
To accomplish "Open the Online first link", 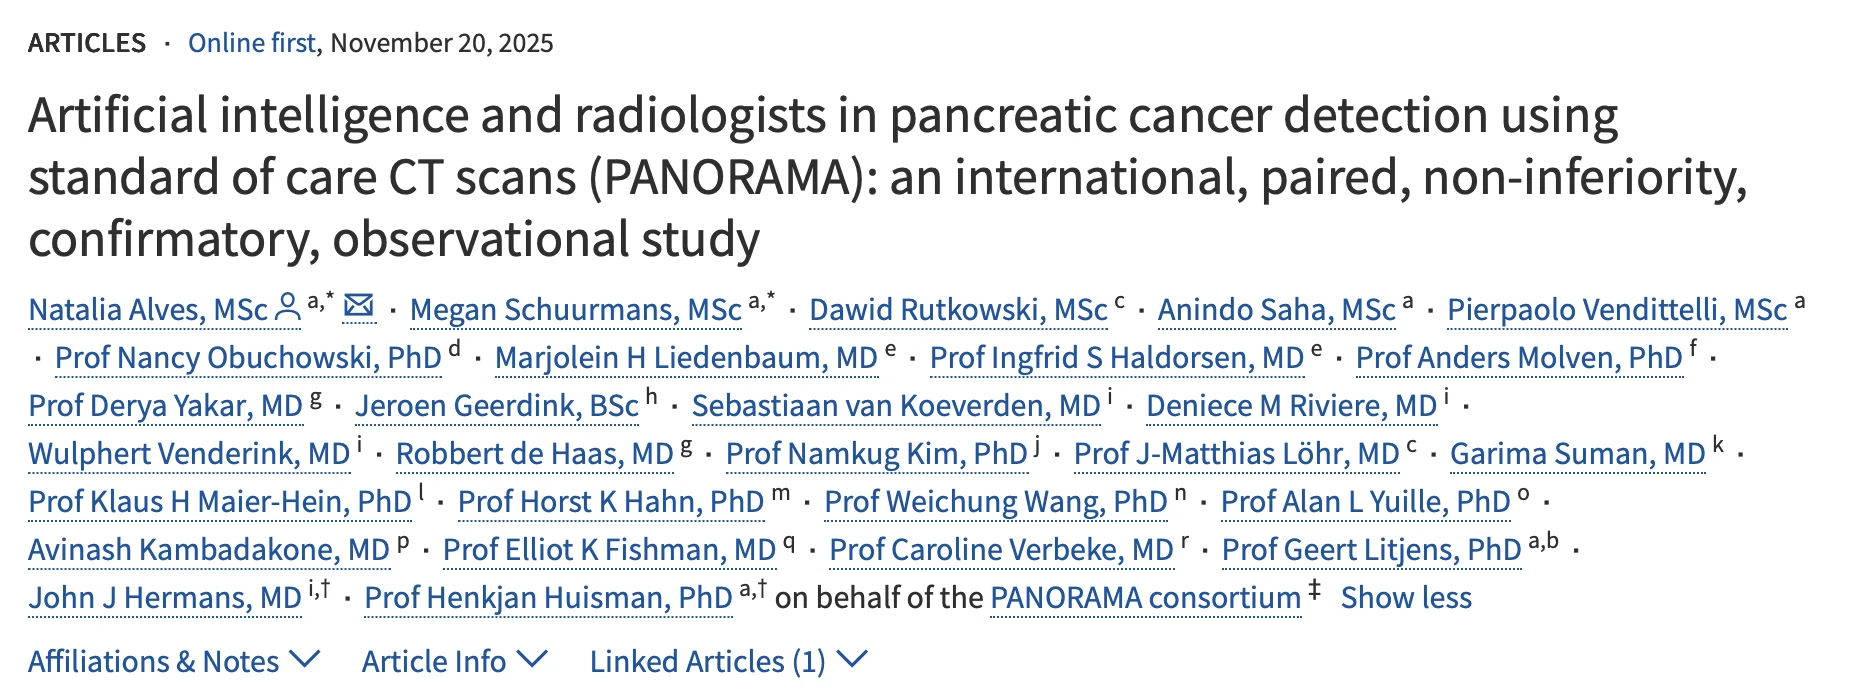I will pos(252,43).
